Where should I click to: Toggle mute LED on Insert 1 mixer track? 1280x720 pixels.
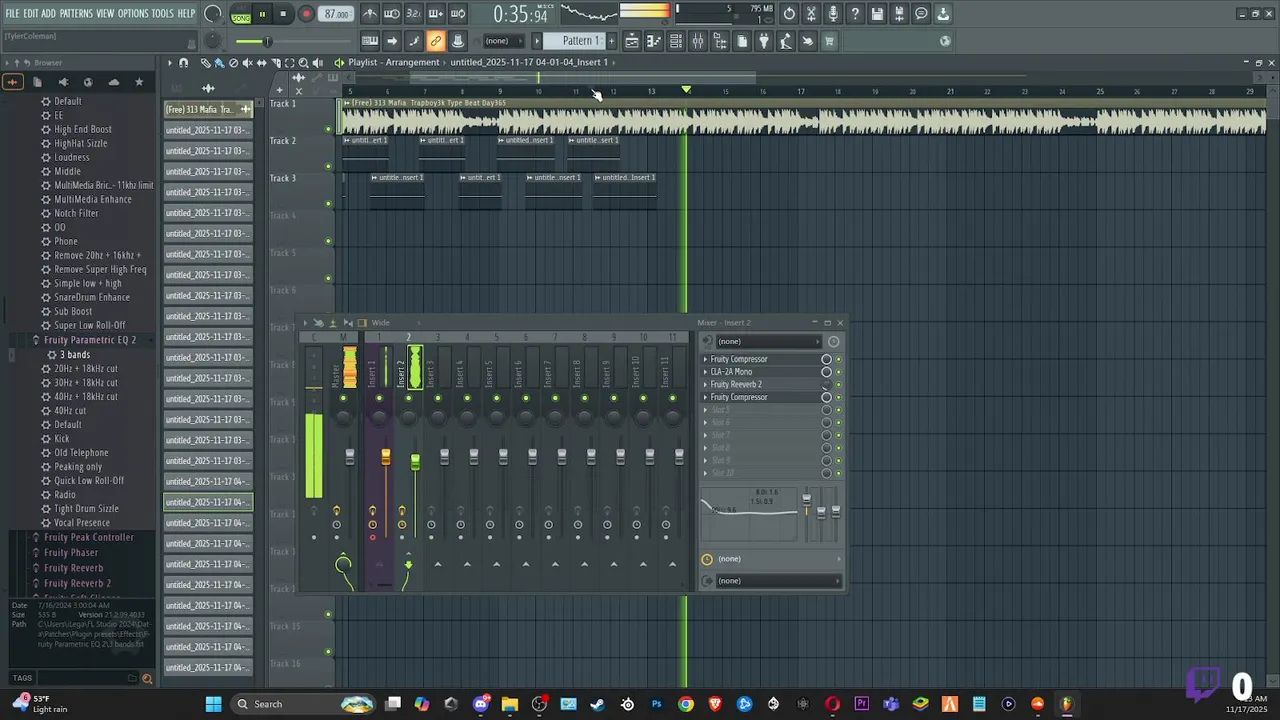(379, 398)
